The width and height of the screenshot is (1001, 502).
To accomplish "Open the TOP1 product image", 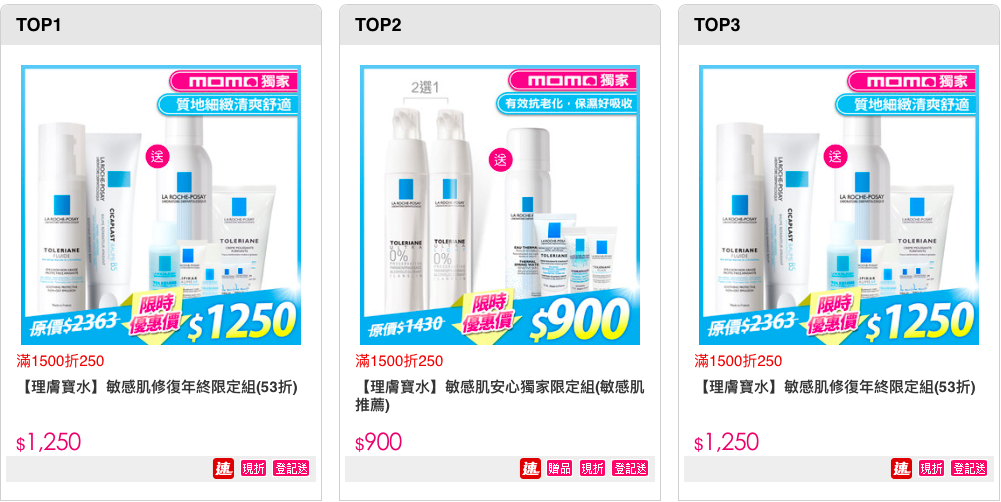I will (161, 205).
